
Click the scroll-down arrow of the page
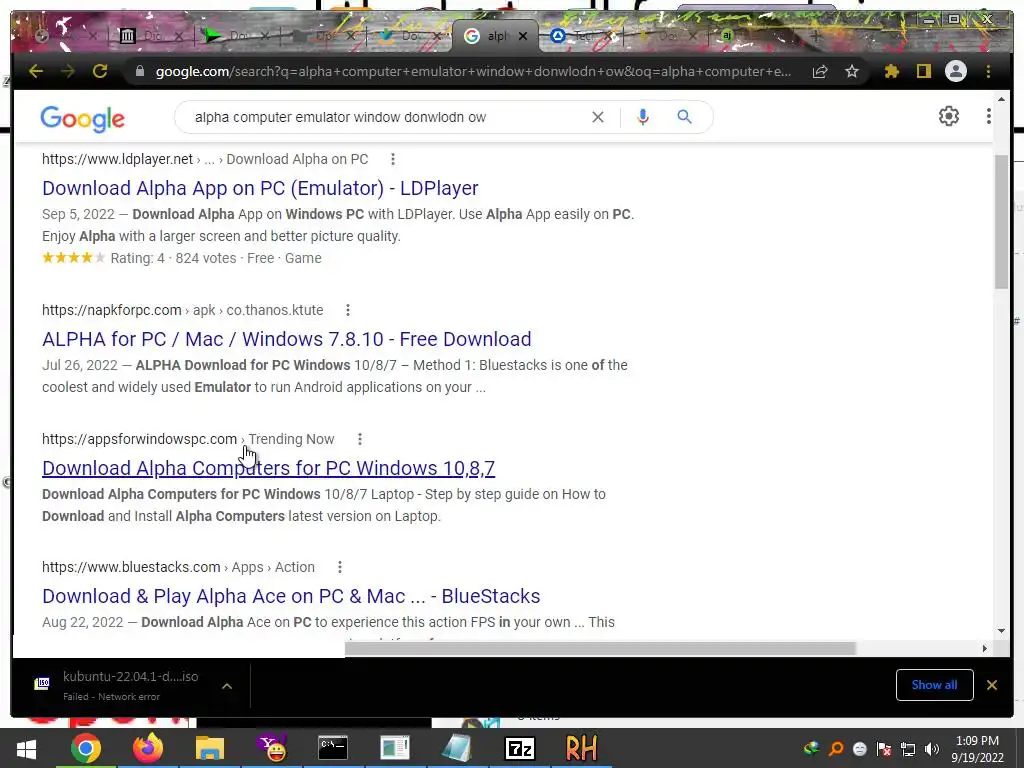pos(1001,631)
